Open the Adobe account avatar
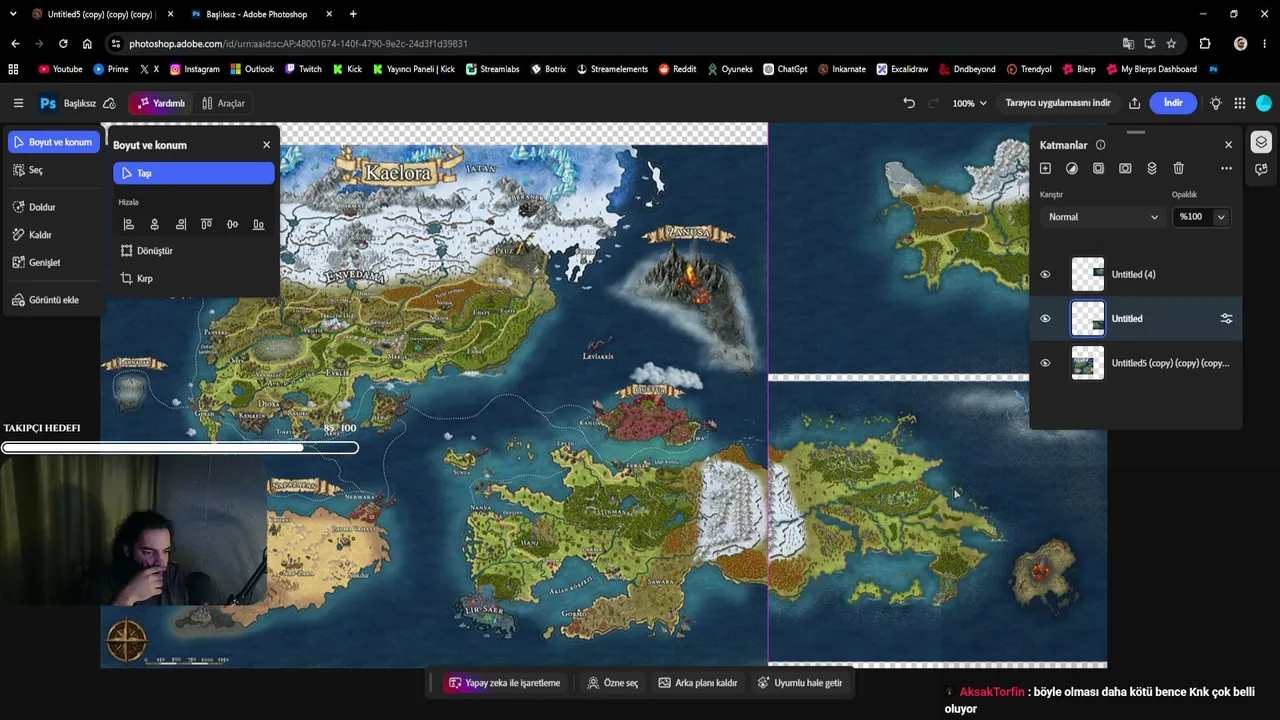This screenshot has width=1280, height=720. point(1264,103)
